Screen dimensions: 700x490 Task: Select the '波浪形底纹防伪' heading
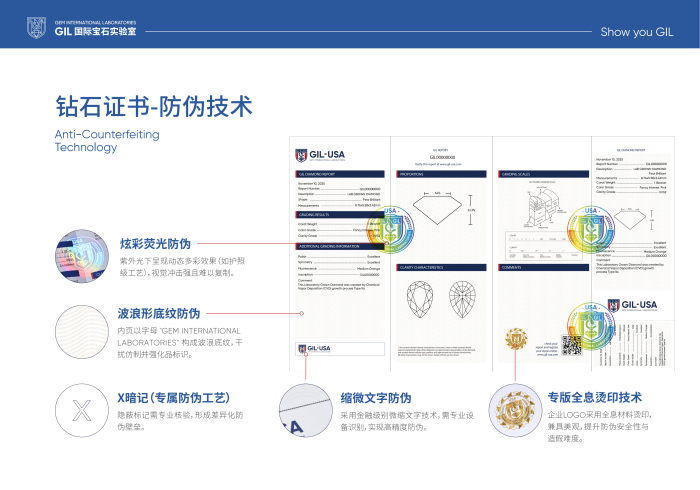(160, 313)
